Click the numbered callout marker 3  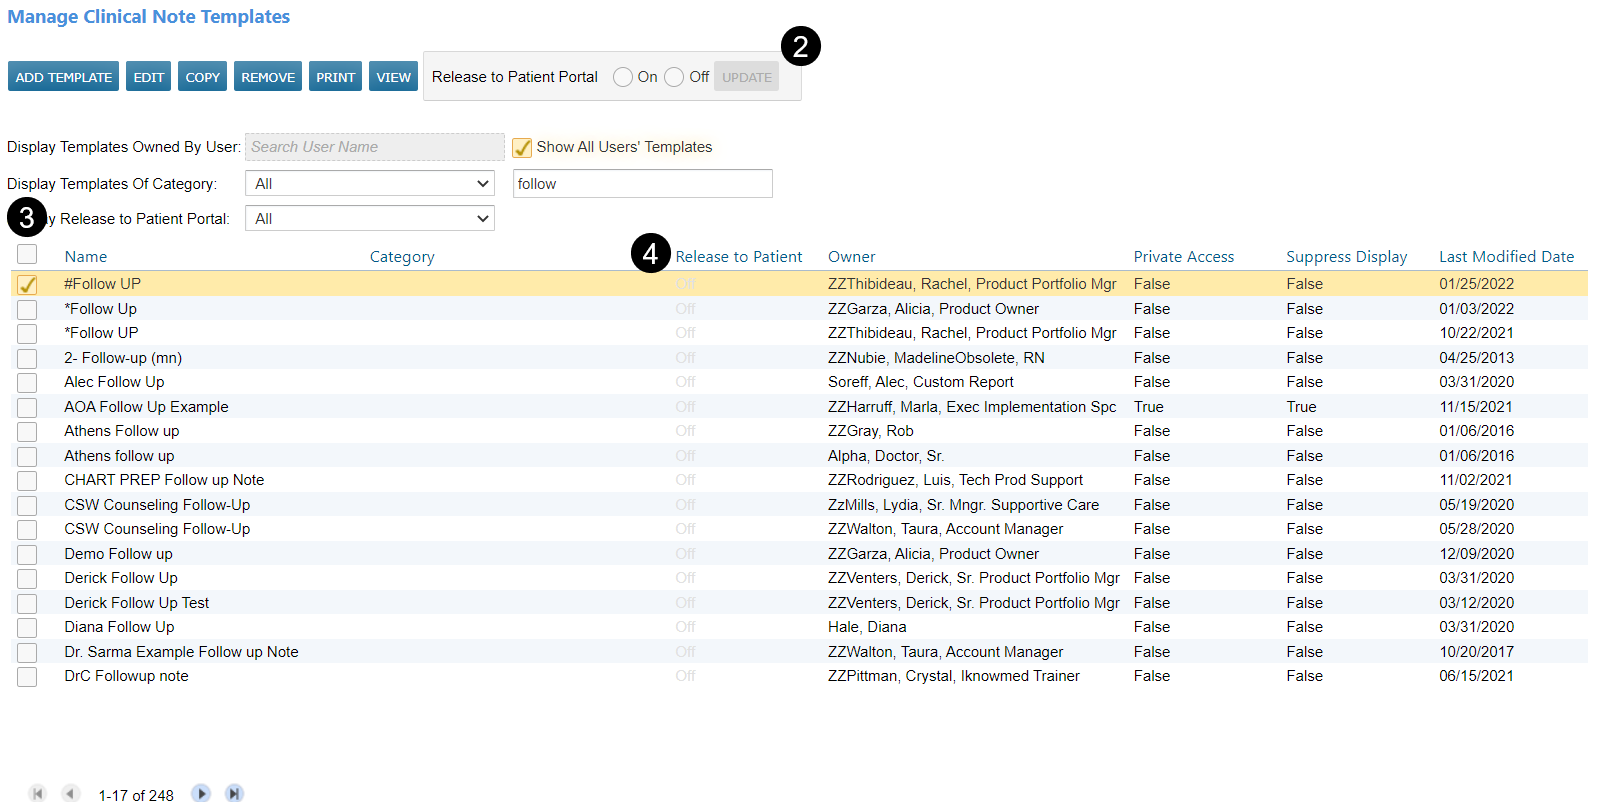27,217
